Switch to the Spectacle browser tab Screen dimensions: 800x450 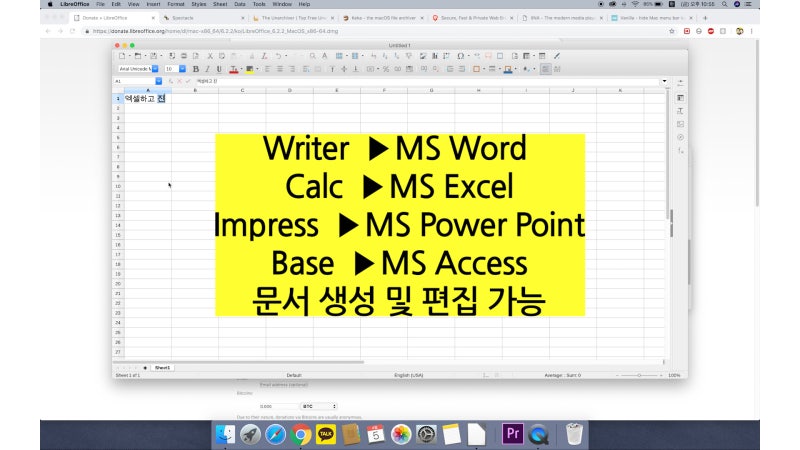click(x=204, y=18)
